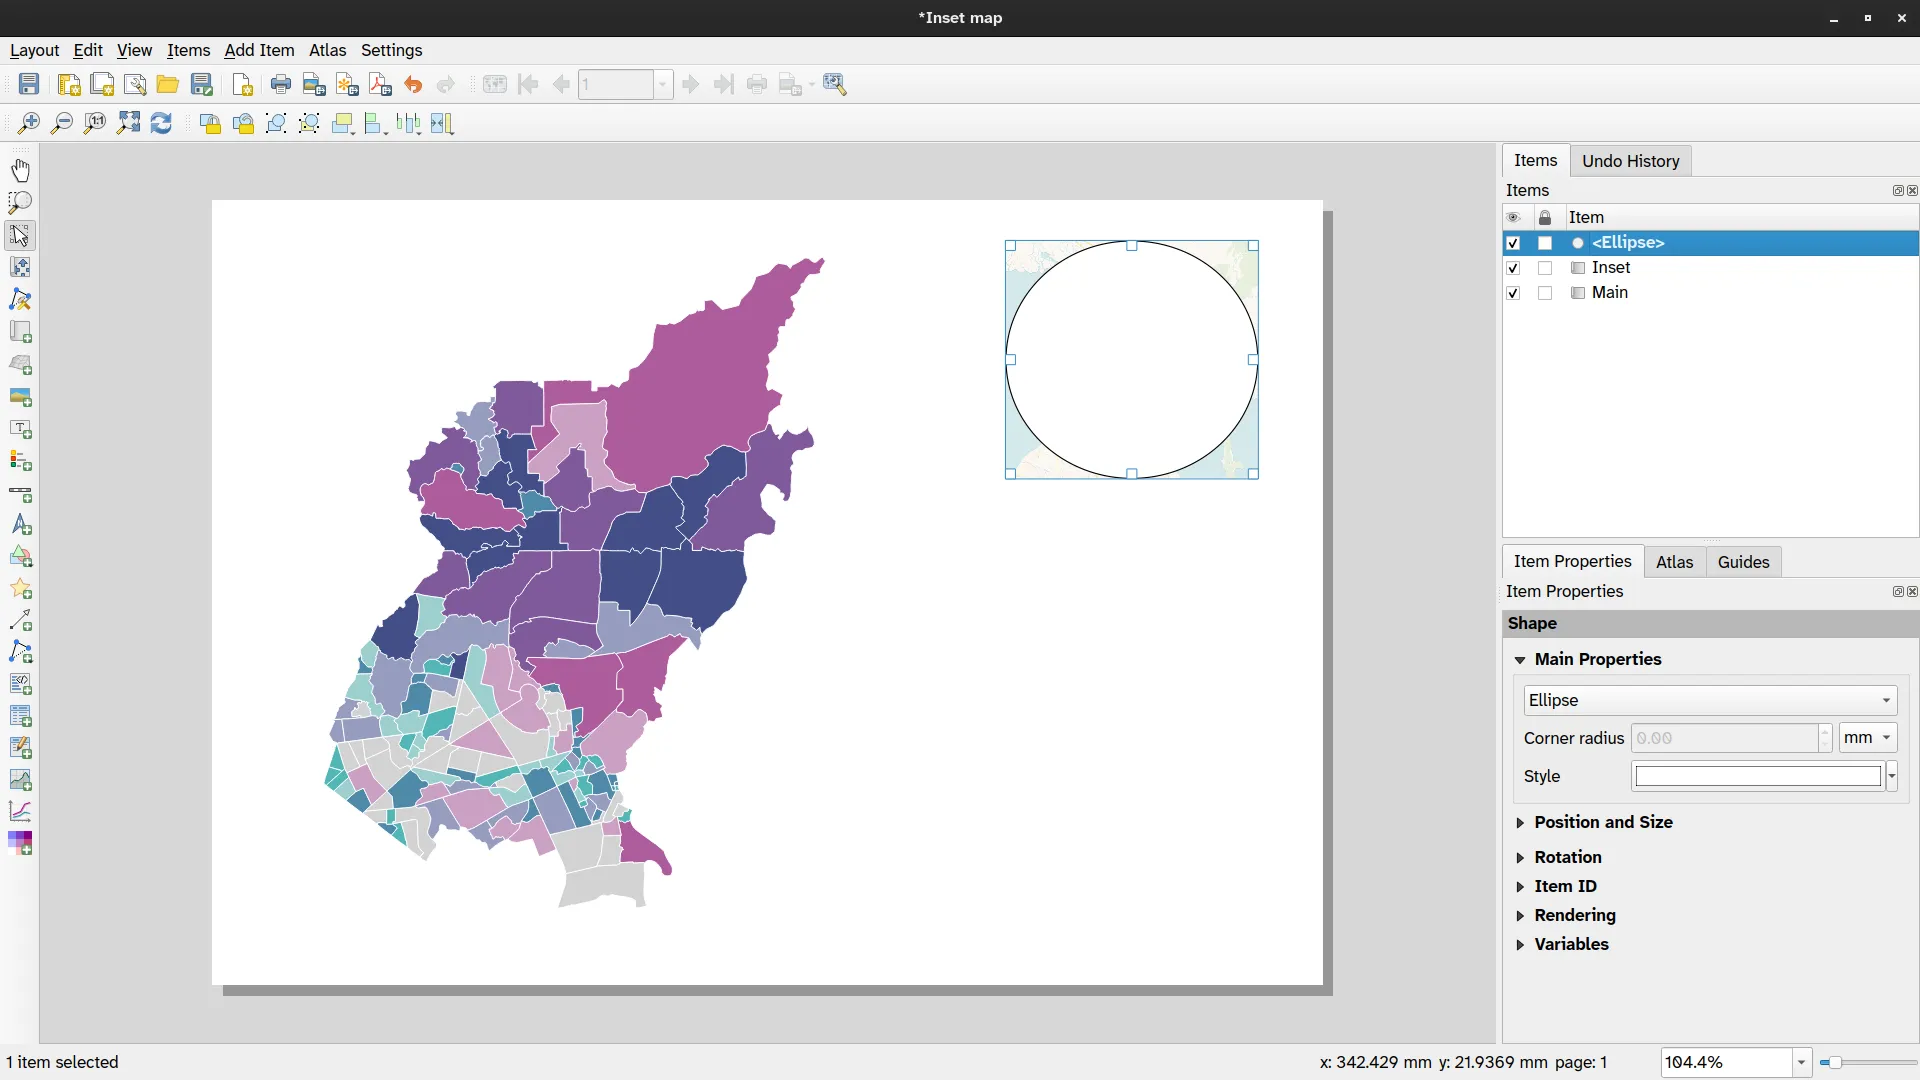The height and width of the screenshot is (1080, 1920).
Task: Add a new label with the text tool
Action: [x=20, y=430]
